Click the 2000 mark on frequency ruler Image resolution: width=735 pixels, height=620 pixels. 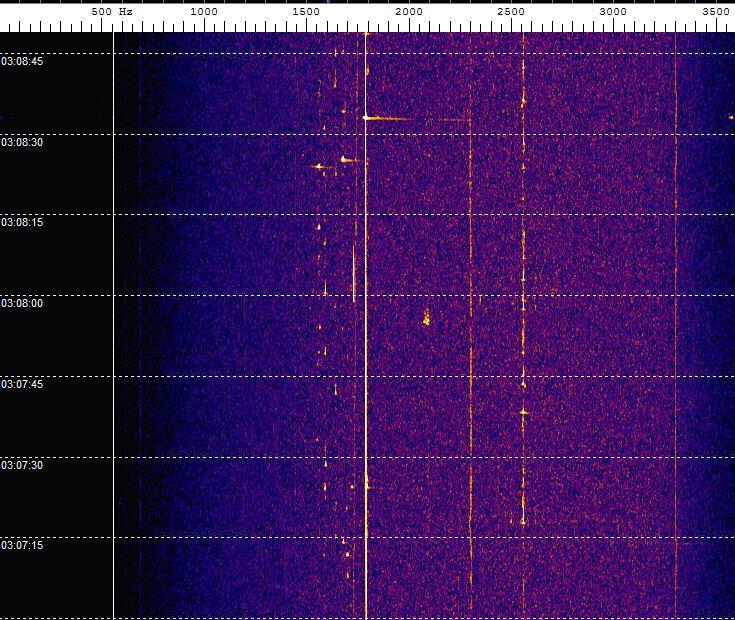pos(409,12)
